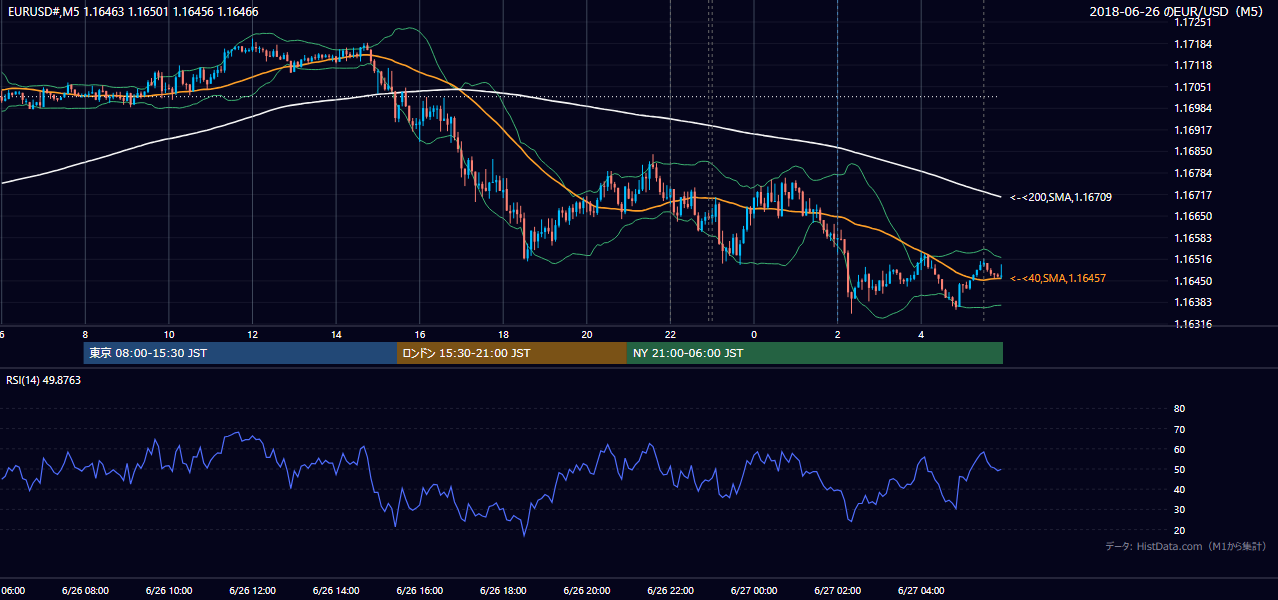This screenshot has width=1278, height=600.
Task: Click the 6/26 16:00 time label
Action: (419, 590)
